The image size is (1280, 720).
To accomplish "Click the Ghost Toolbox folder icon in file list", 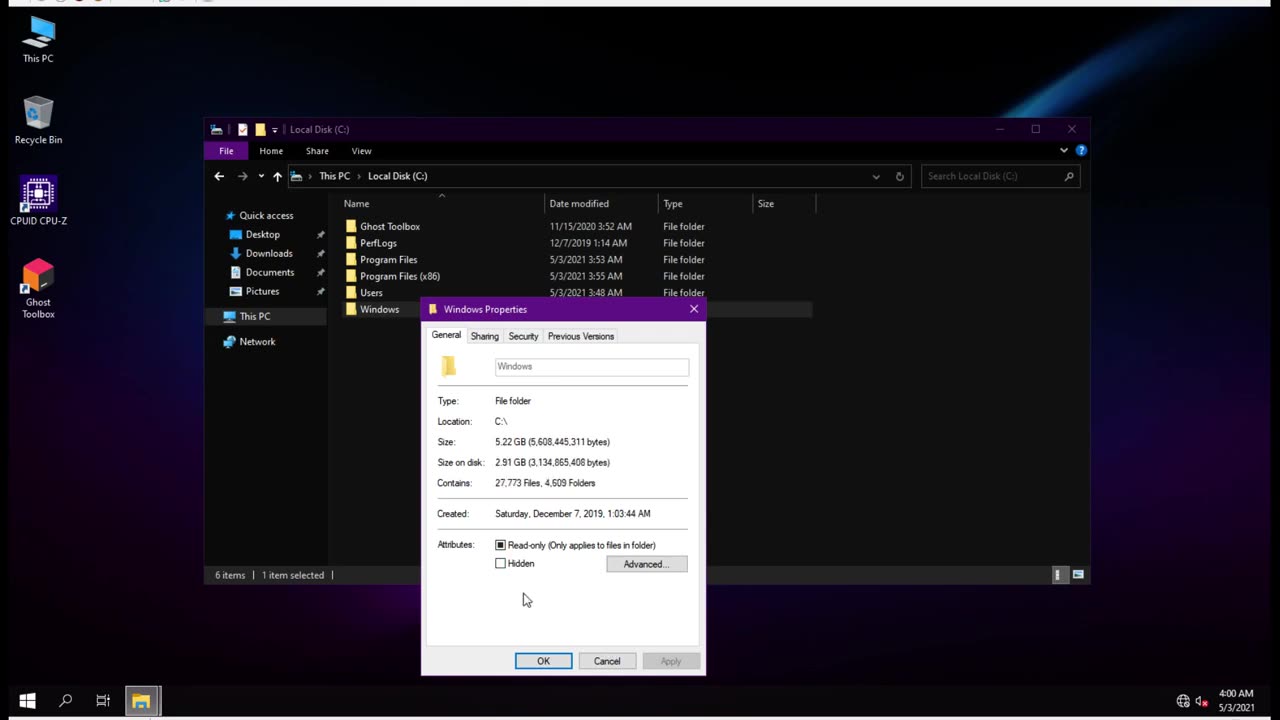I will click(x=351, y=226).
